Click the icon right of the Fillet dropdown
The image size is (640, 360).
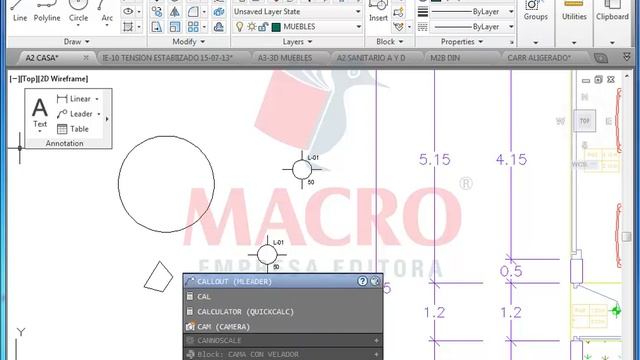(219, 11)
